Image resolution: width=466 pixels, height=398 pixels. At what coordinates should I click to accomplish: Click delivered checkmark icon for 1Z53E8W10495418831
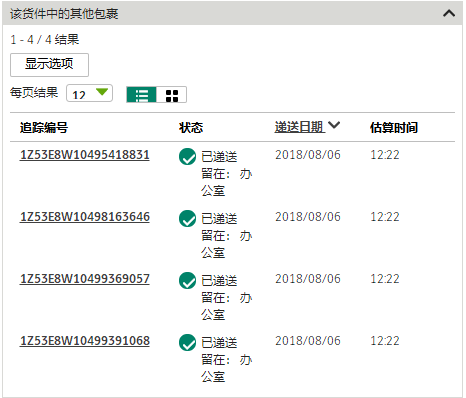click(x=187, y=157)
